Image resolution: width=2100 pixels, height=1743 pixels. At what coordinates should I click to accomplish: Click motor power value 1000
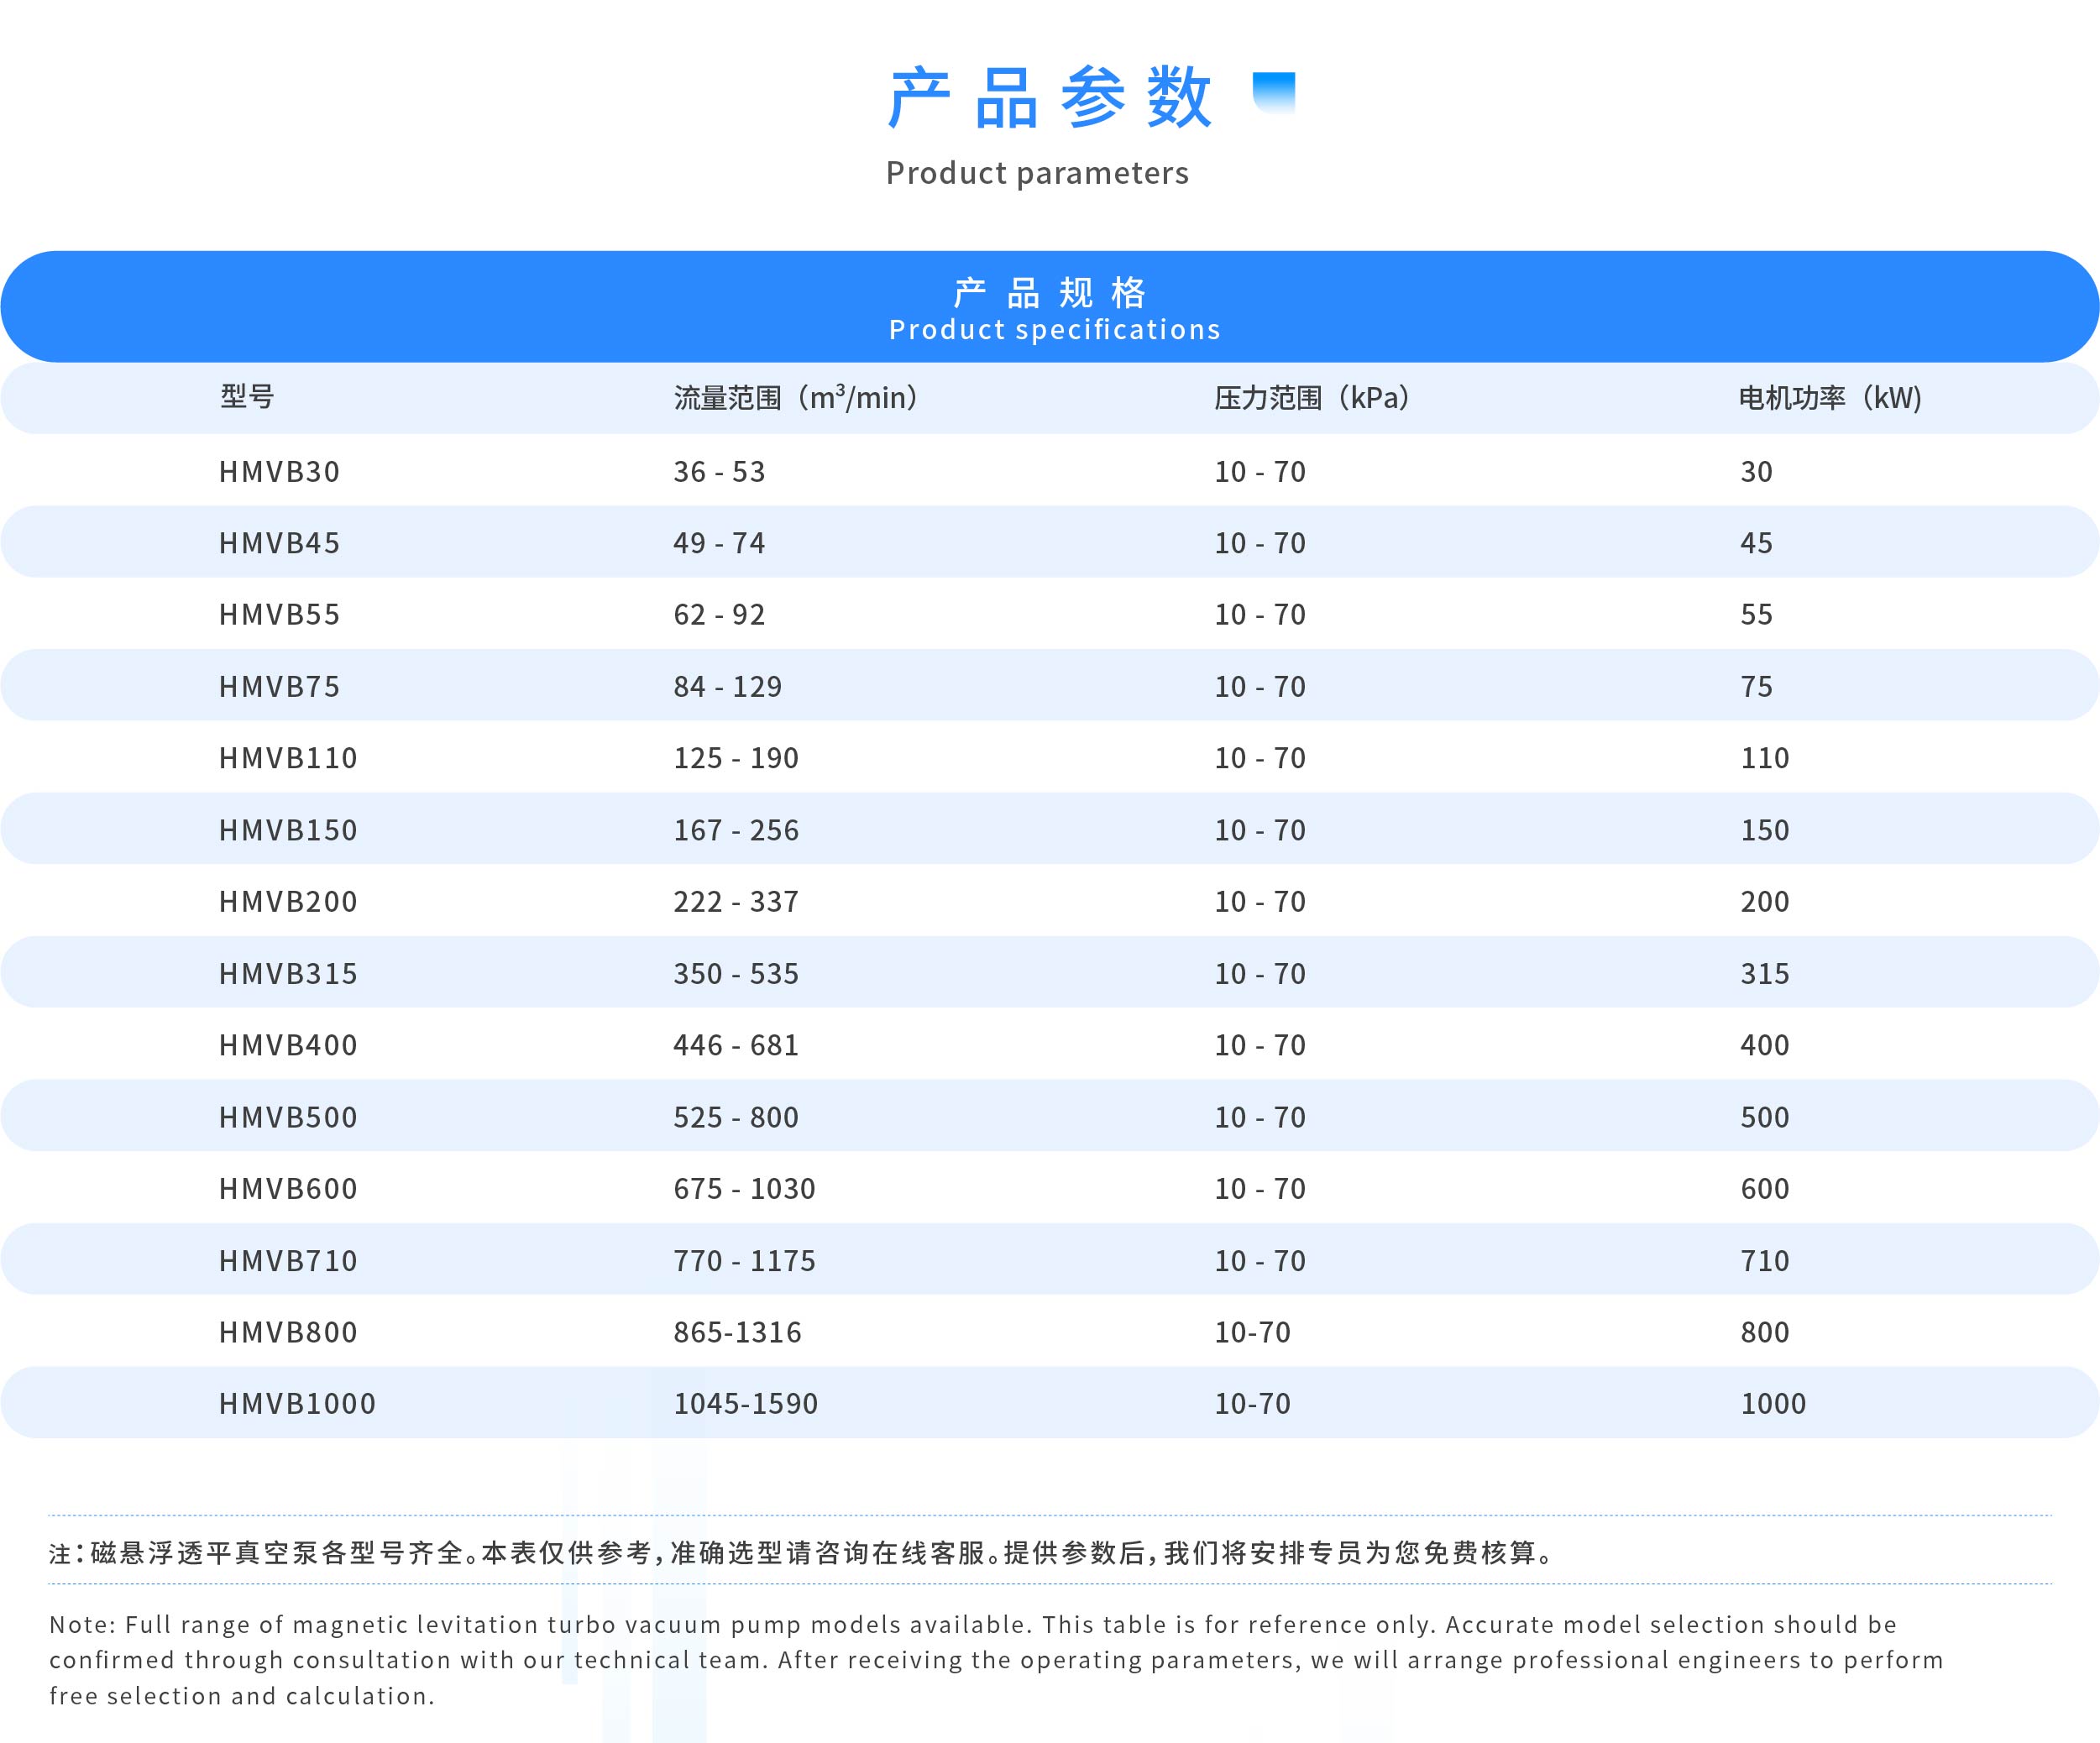(1773, 1403)
